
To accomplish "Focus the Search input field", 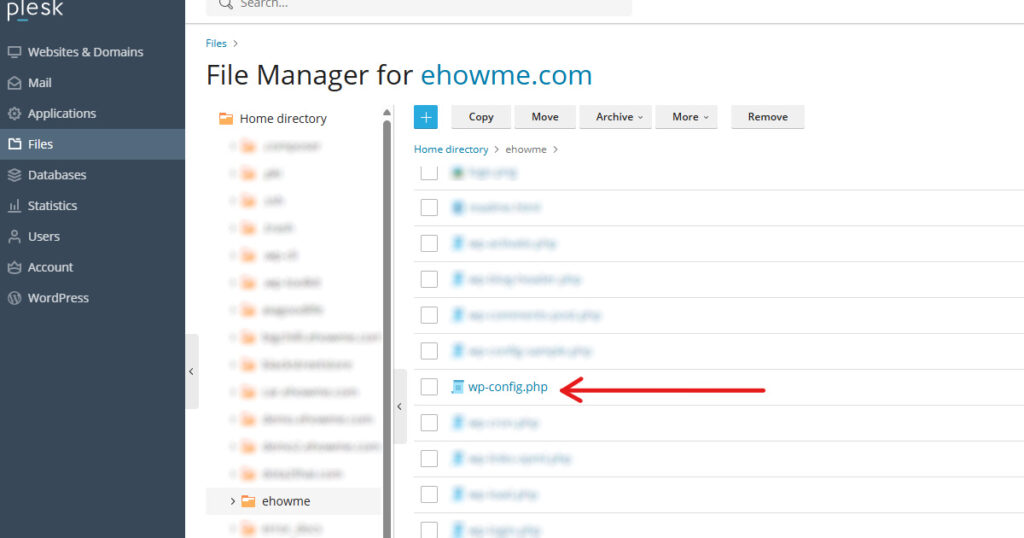I will pyautogui.click(x=419, y=6).
